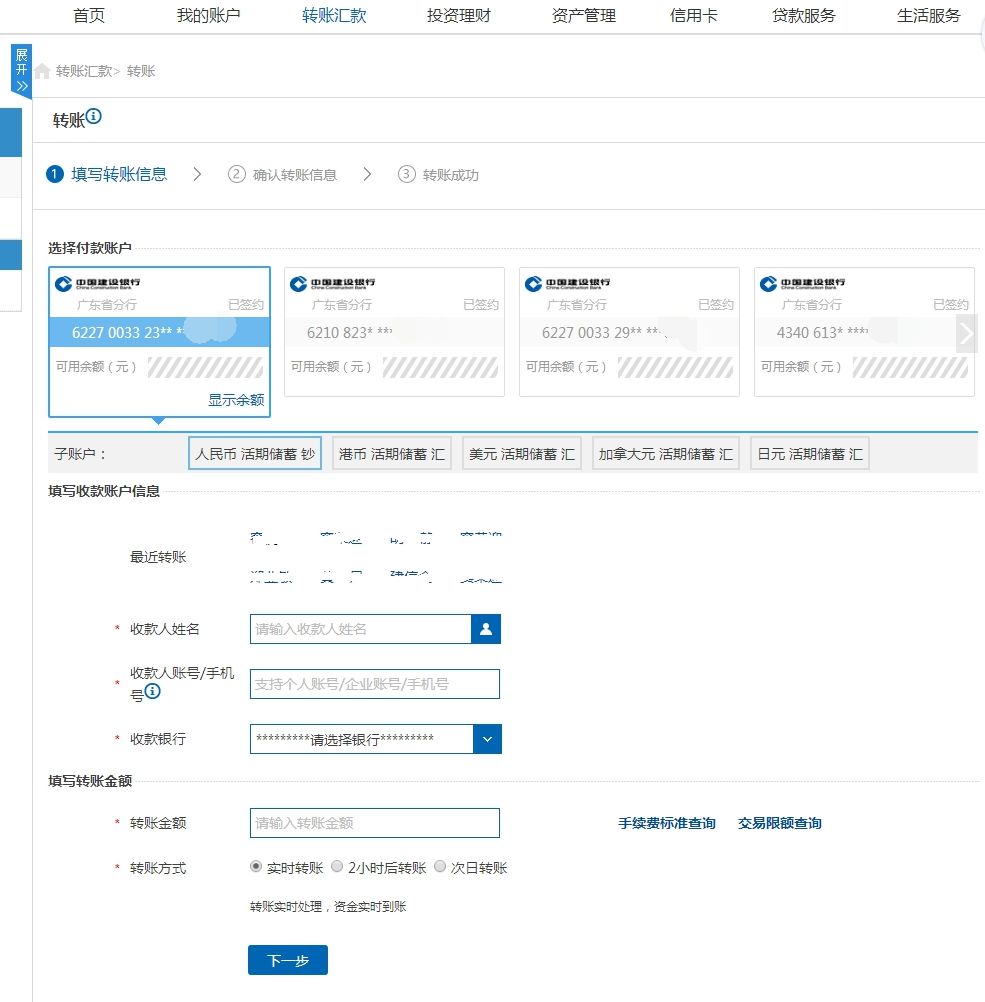Select the 实时转账 radio option
The image size is (985, 1002).
(x=256, y=867)
